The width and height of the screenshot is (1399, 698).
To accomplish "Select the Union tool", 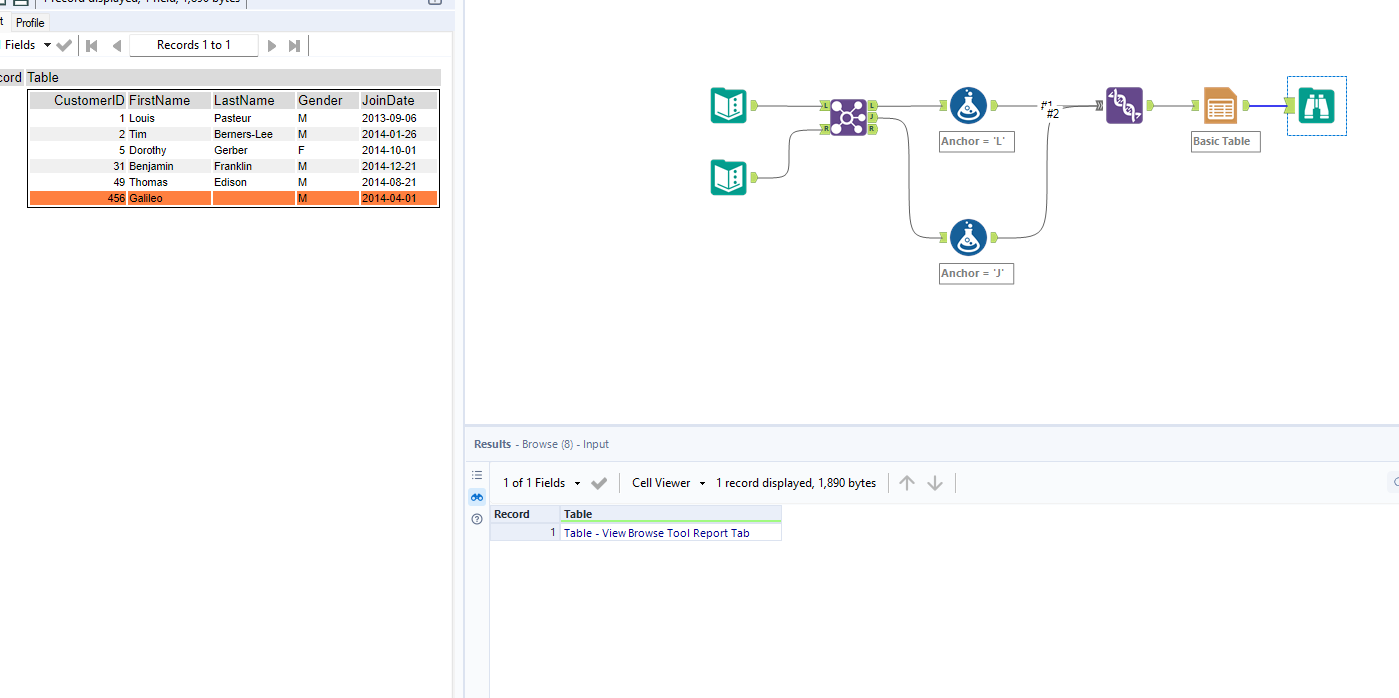I will (1124, 104).
